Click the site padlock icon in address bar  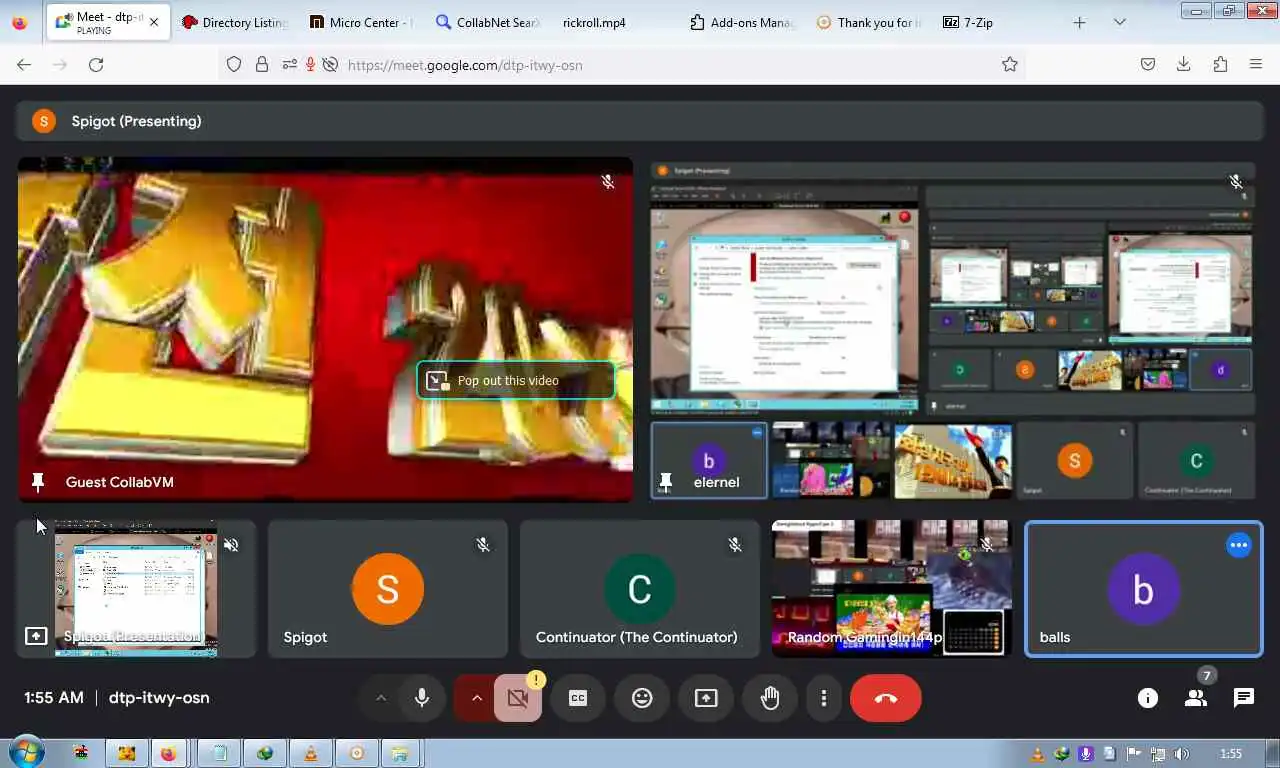(262, 64)
